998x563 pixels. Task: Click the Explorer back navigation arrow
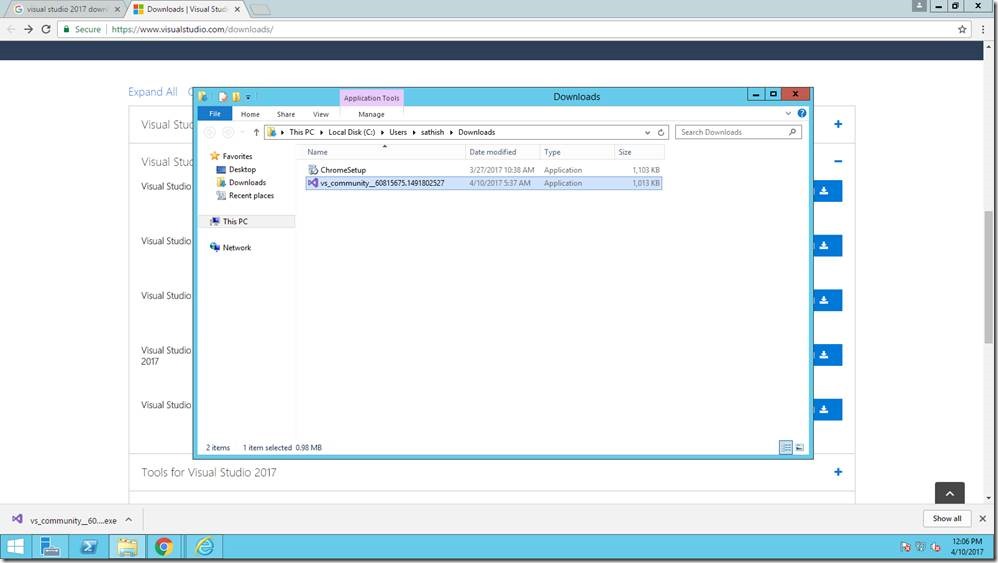tap(209, 132)
